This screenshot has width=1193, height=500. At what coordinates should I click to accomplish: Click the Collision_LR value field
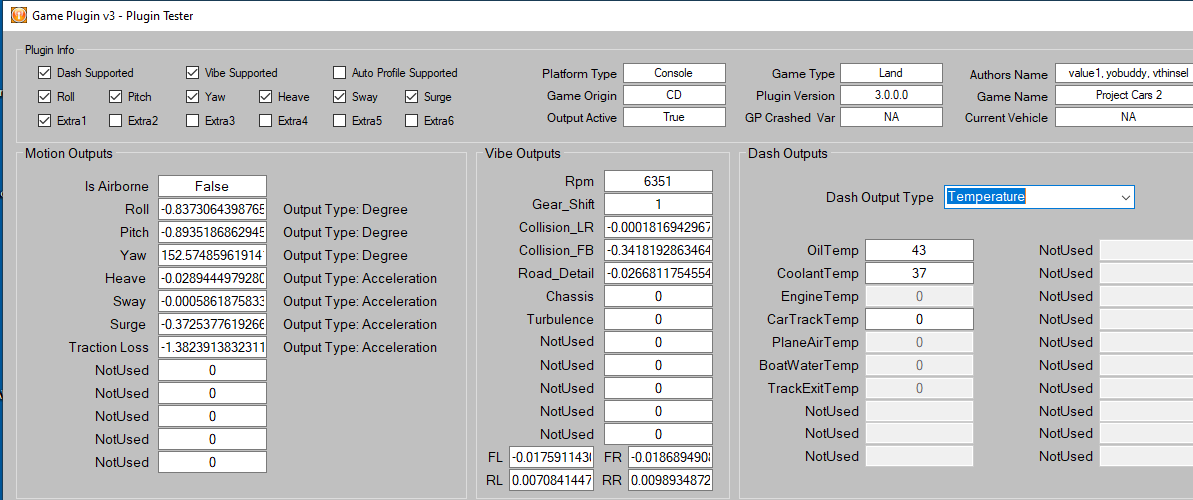(x=658, y=227)
